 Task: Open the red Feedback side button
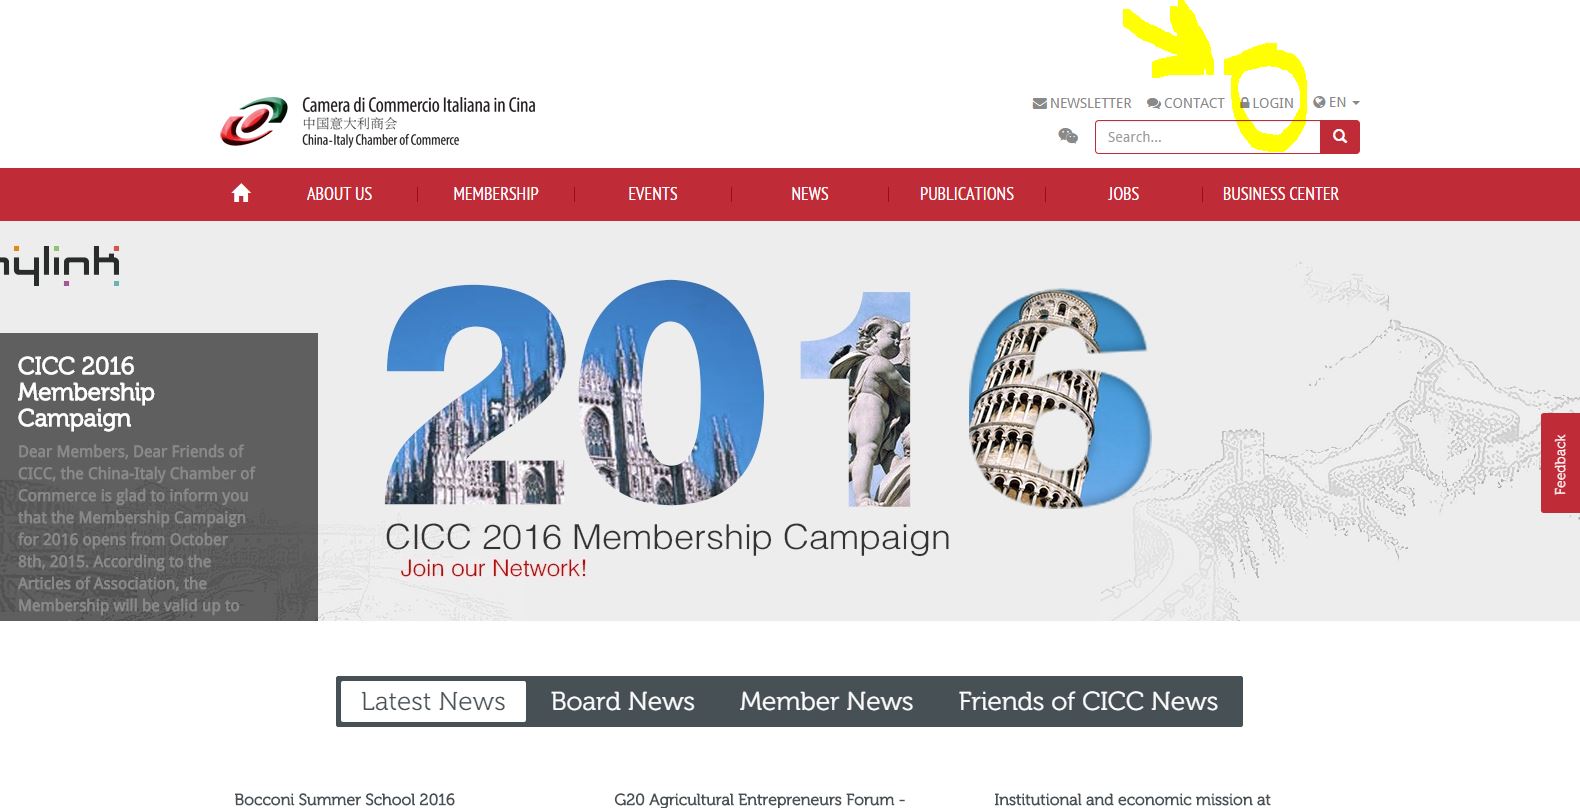click(x=1560, y=463)
